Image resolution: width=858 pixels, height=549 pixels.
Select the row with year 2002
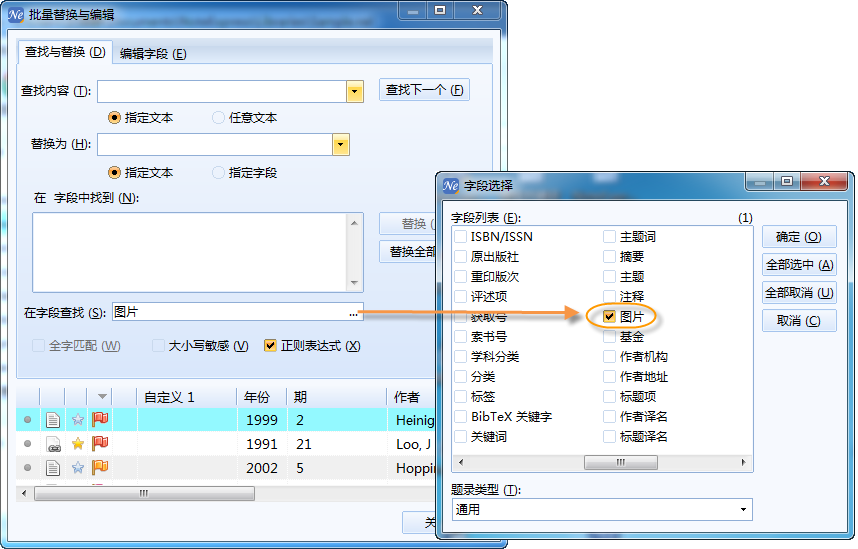225,468
